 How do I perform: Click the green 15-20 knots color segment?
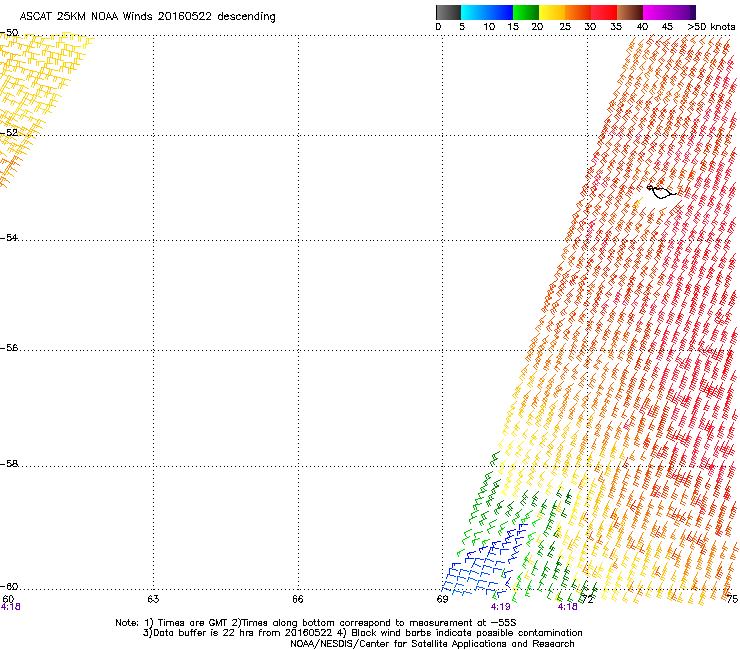coord(526,12)
